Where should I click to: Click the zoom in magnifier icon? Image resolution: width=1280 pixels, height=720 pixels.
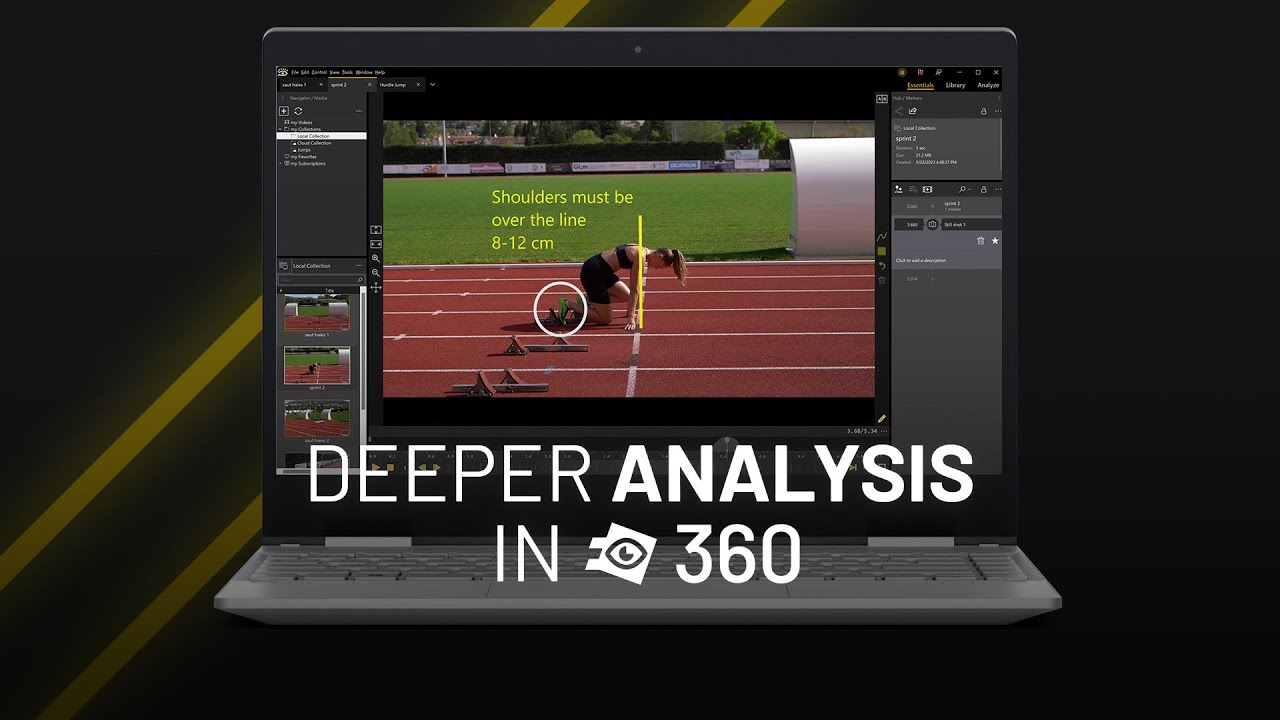(x=376, y=258)
